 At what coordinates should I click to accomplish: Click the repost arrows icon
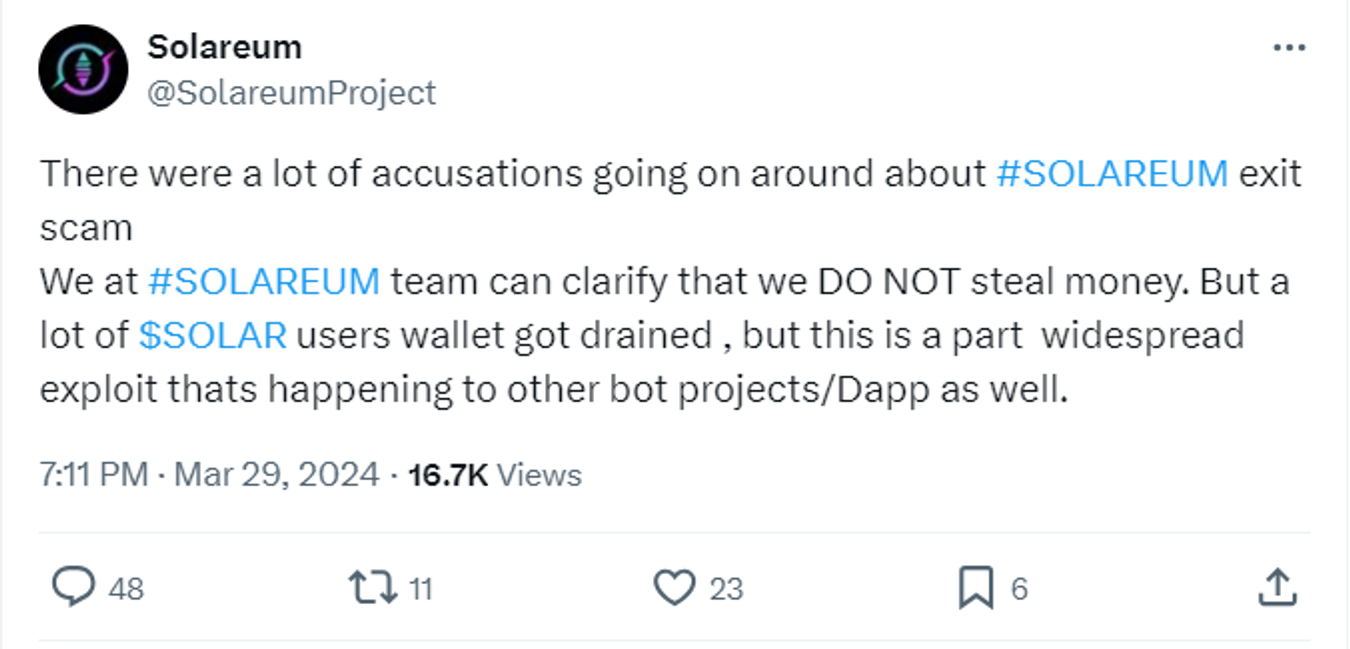click(x=373, y=587)
